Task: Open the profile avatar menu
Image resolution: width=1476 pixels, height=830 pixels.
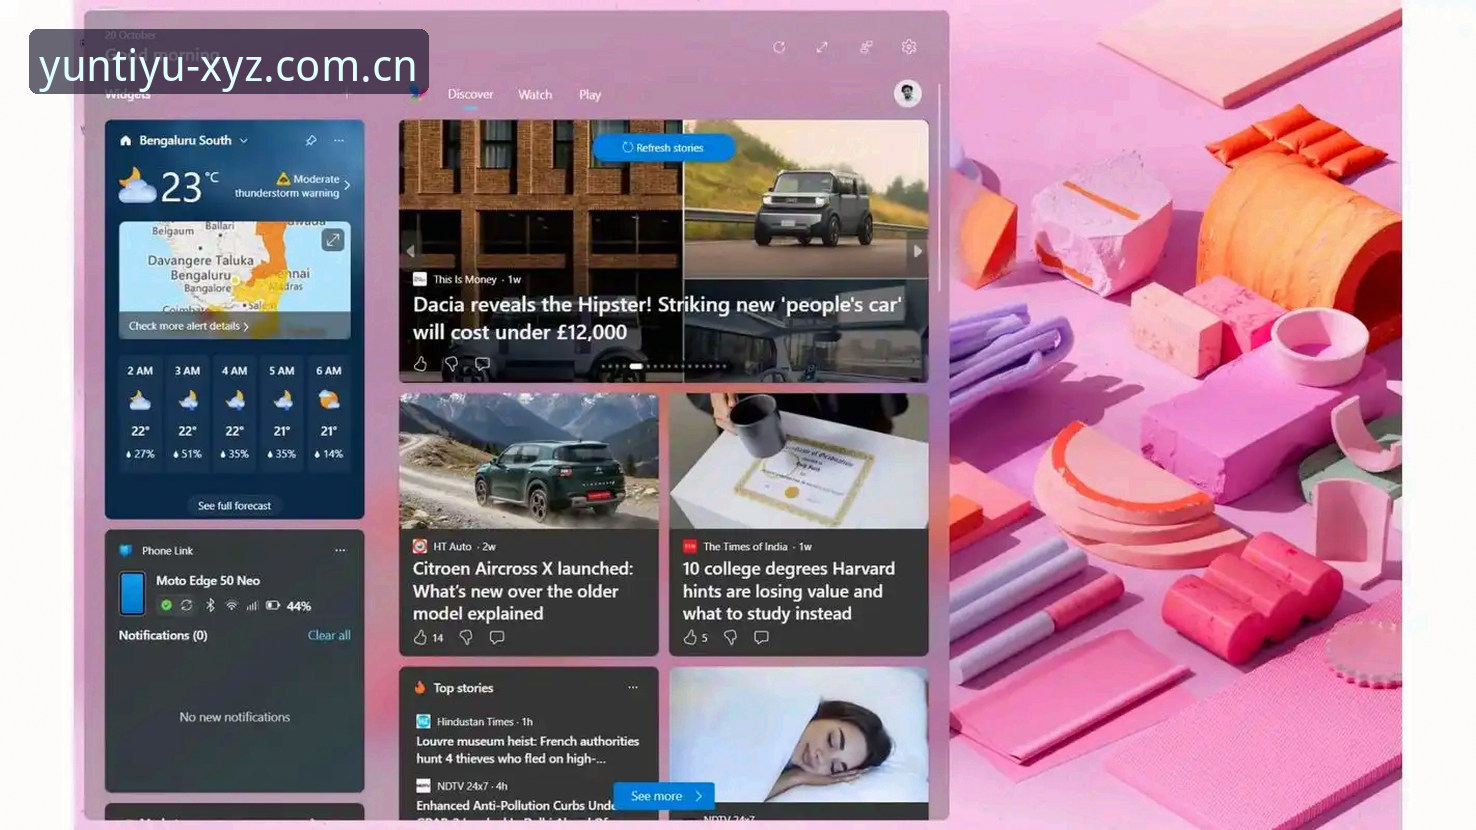Action: point(907,94)
